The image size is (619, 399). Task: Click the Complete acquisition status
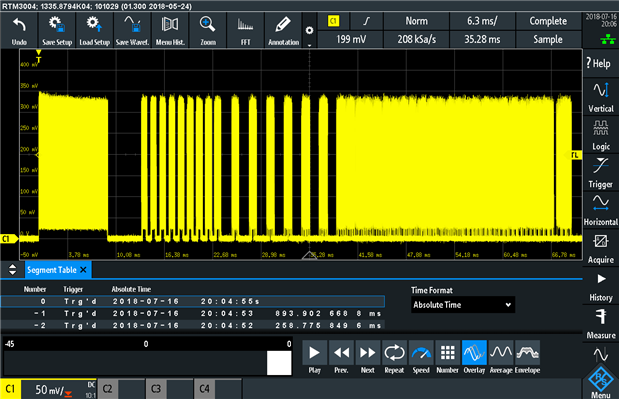[x=548, y=21]
